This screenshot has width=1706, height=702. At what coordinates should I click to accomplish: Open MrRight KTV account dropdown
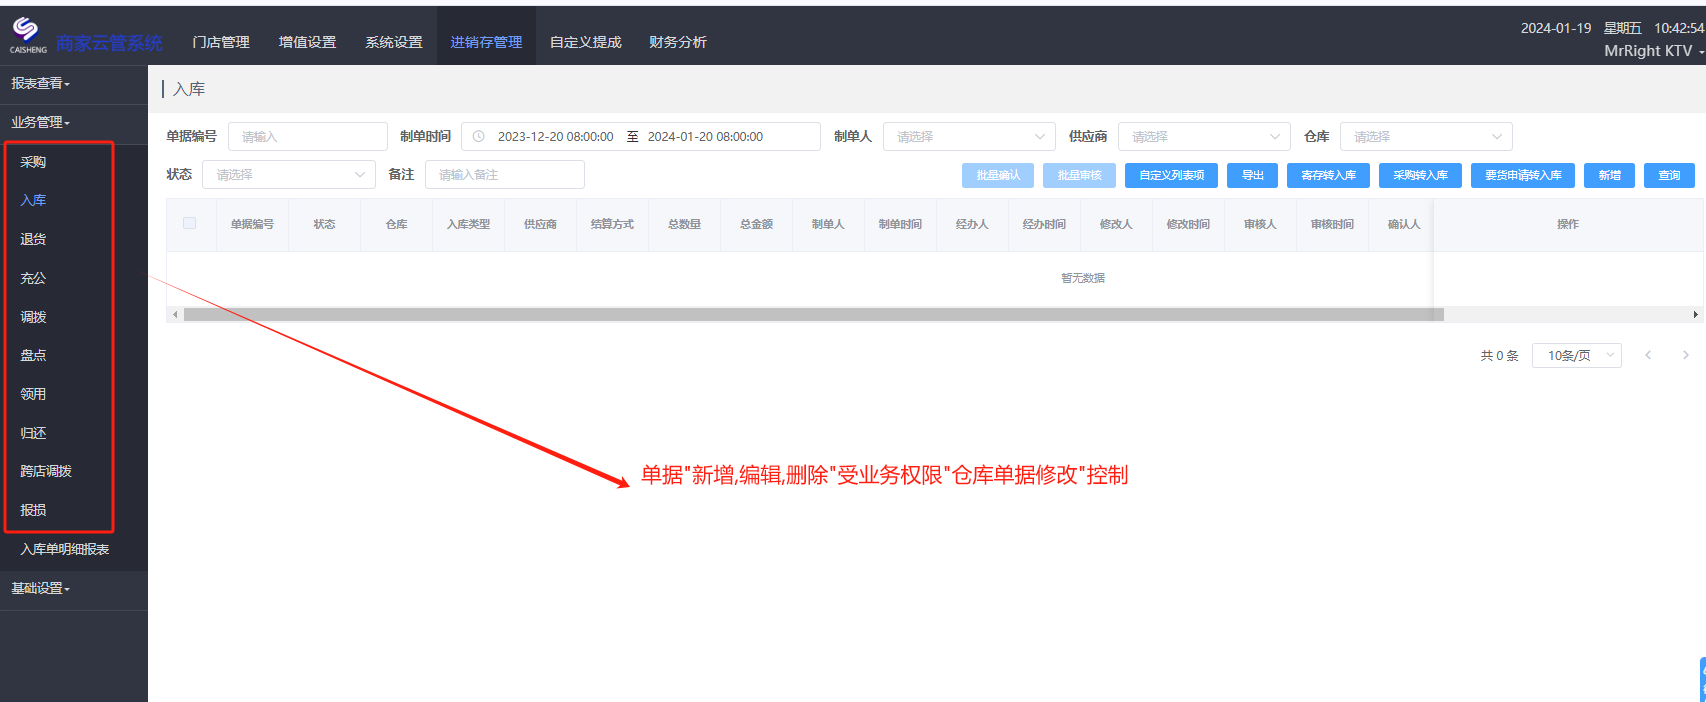[1654, 51]
